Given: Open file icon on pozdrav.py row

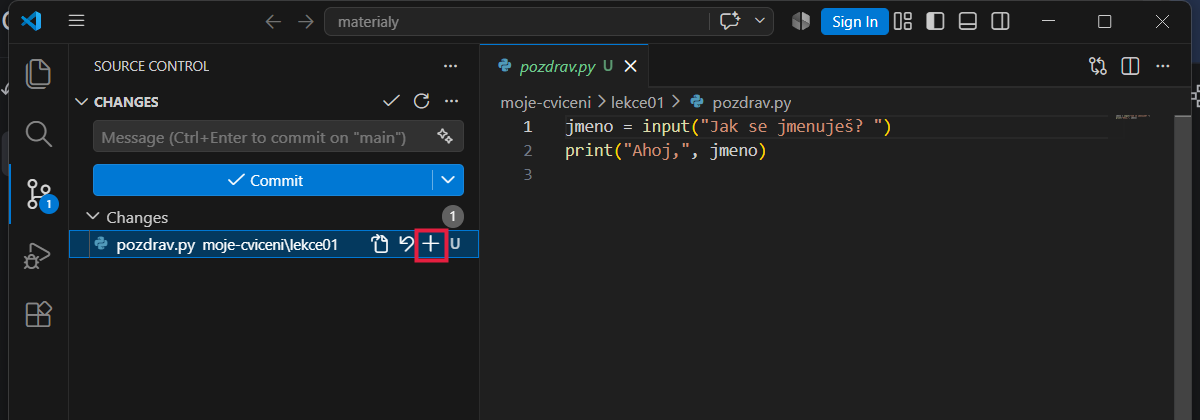Looking at the screenshot, I should pyautogui.click(x=380, y=244).
